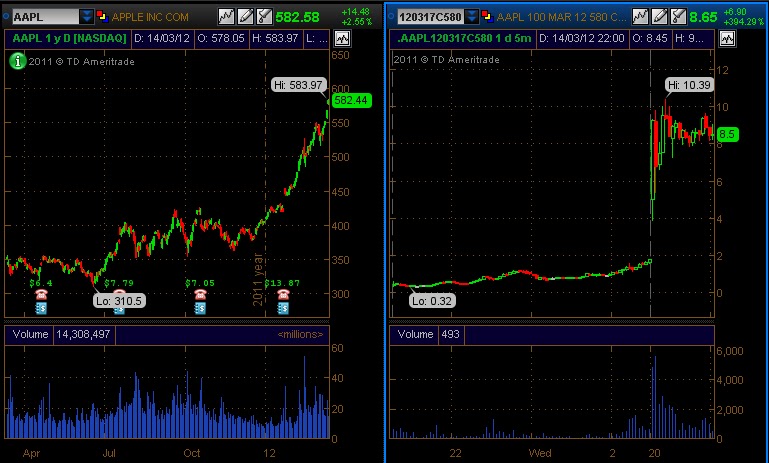Click the phone icon under $13.87
The image size is (769, 463).
coord(283,294)
